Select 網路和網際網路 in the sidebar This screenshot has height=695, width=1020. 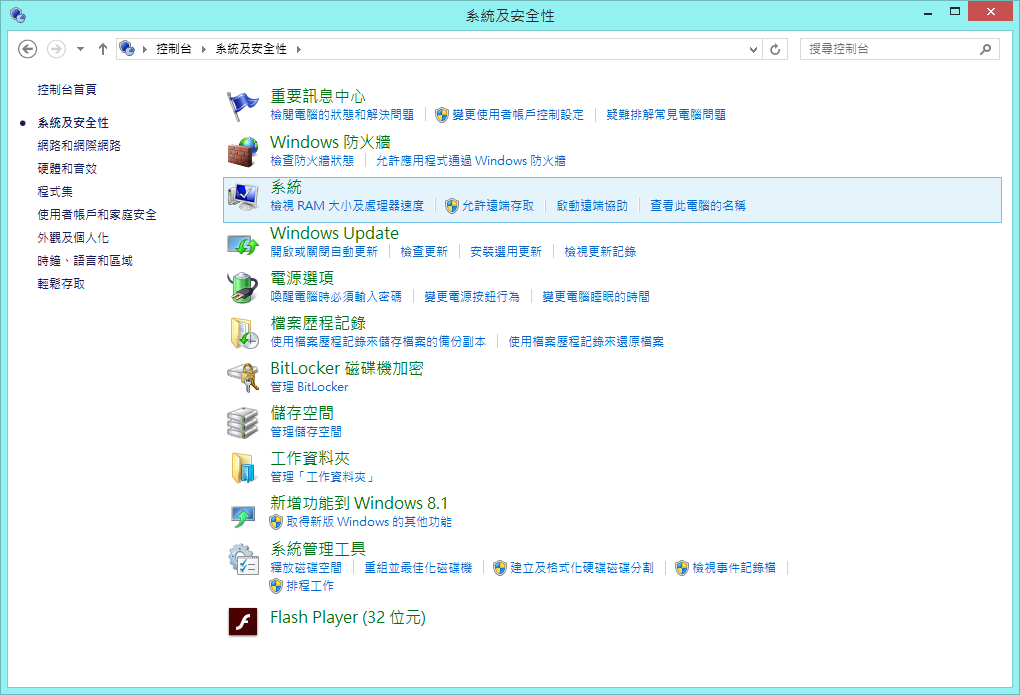(x=79, y=146)
